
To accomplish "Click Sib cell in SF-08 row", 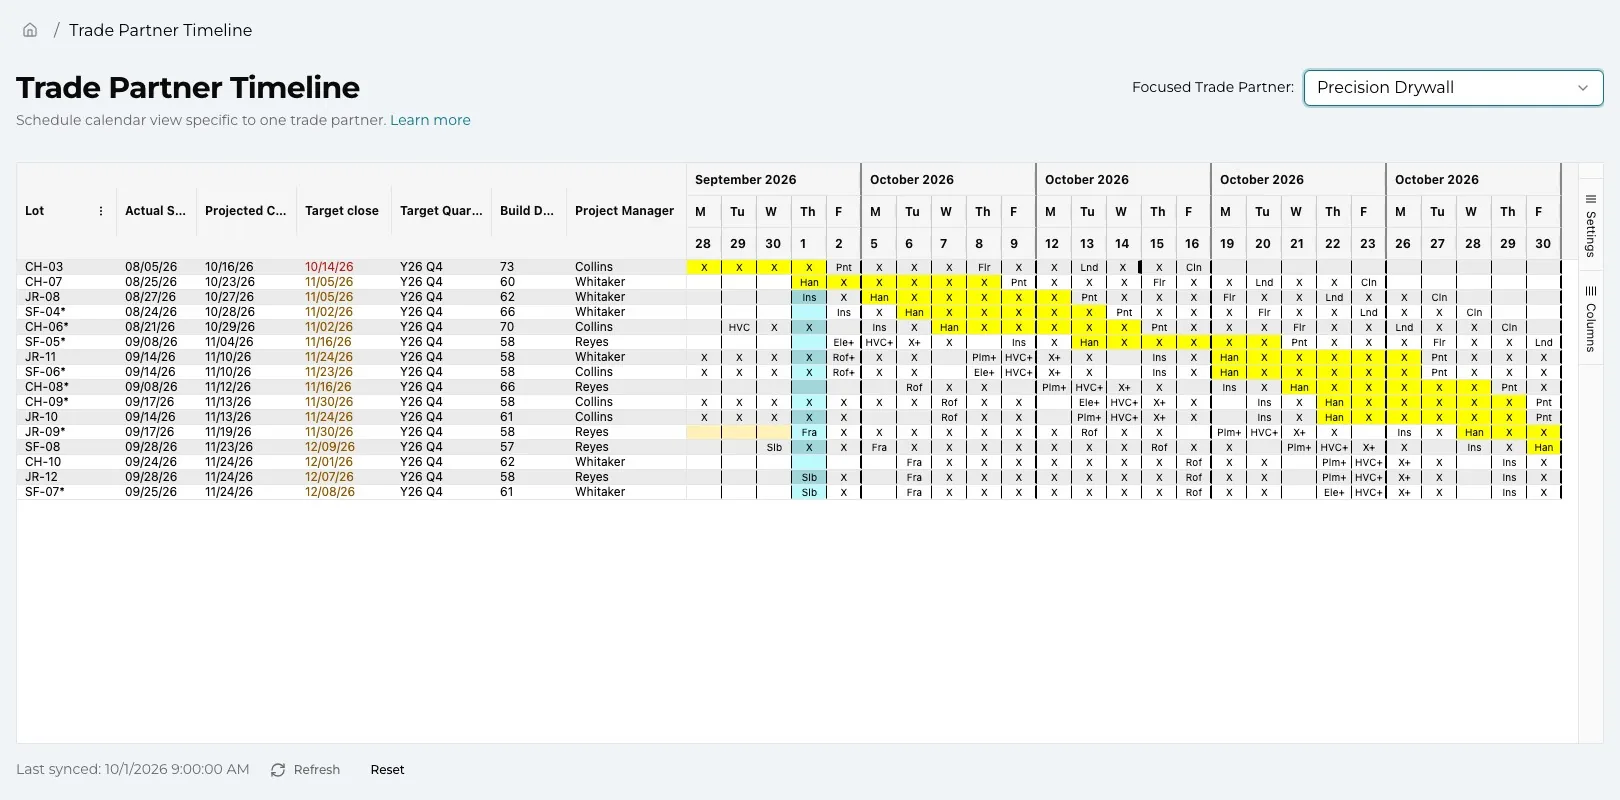I will 774,447.
